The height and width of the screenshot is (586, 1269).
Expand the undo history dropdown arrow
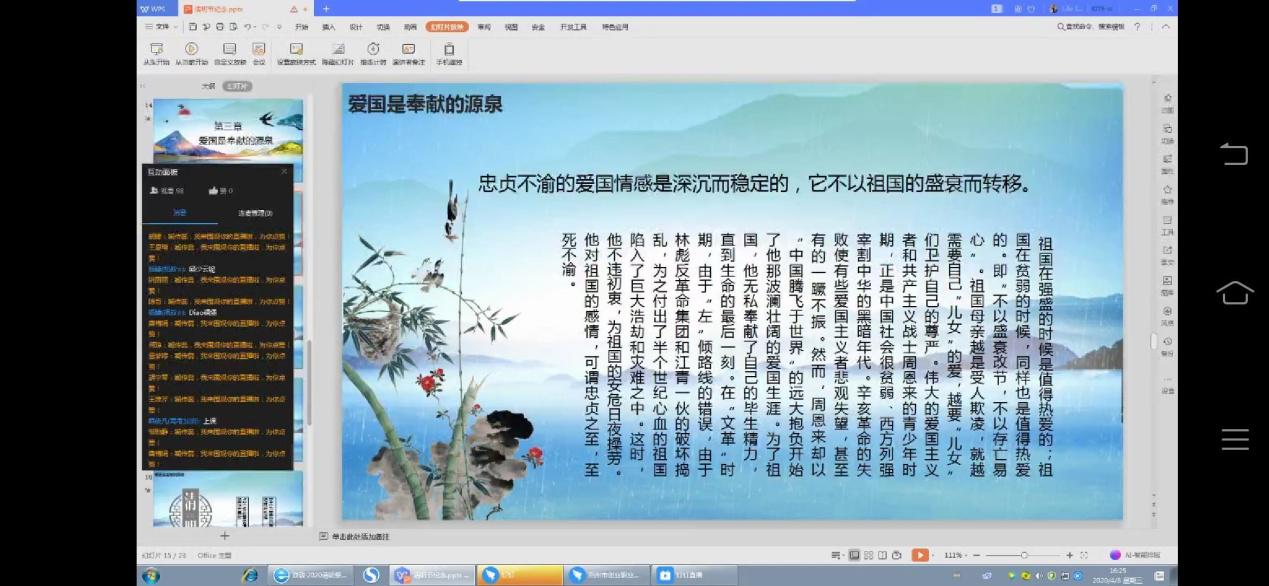pyautogui.click(x=257, y=27)
